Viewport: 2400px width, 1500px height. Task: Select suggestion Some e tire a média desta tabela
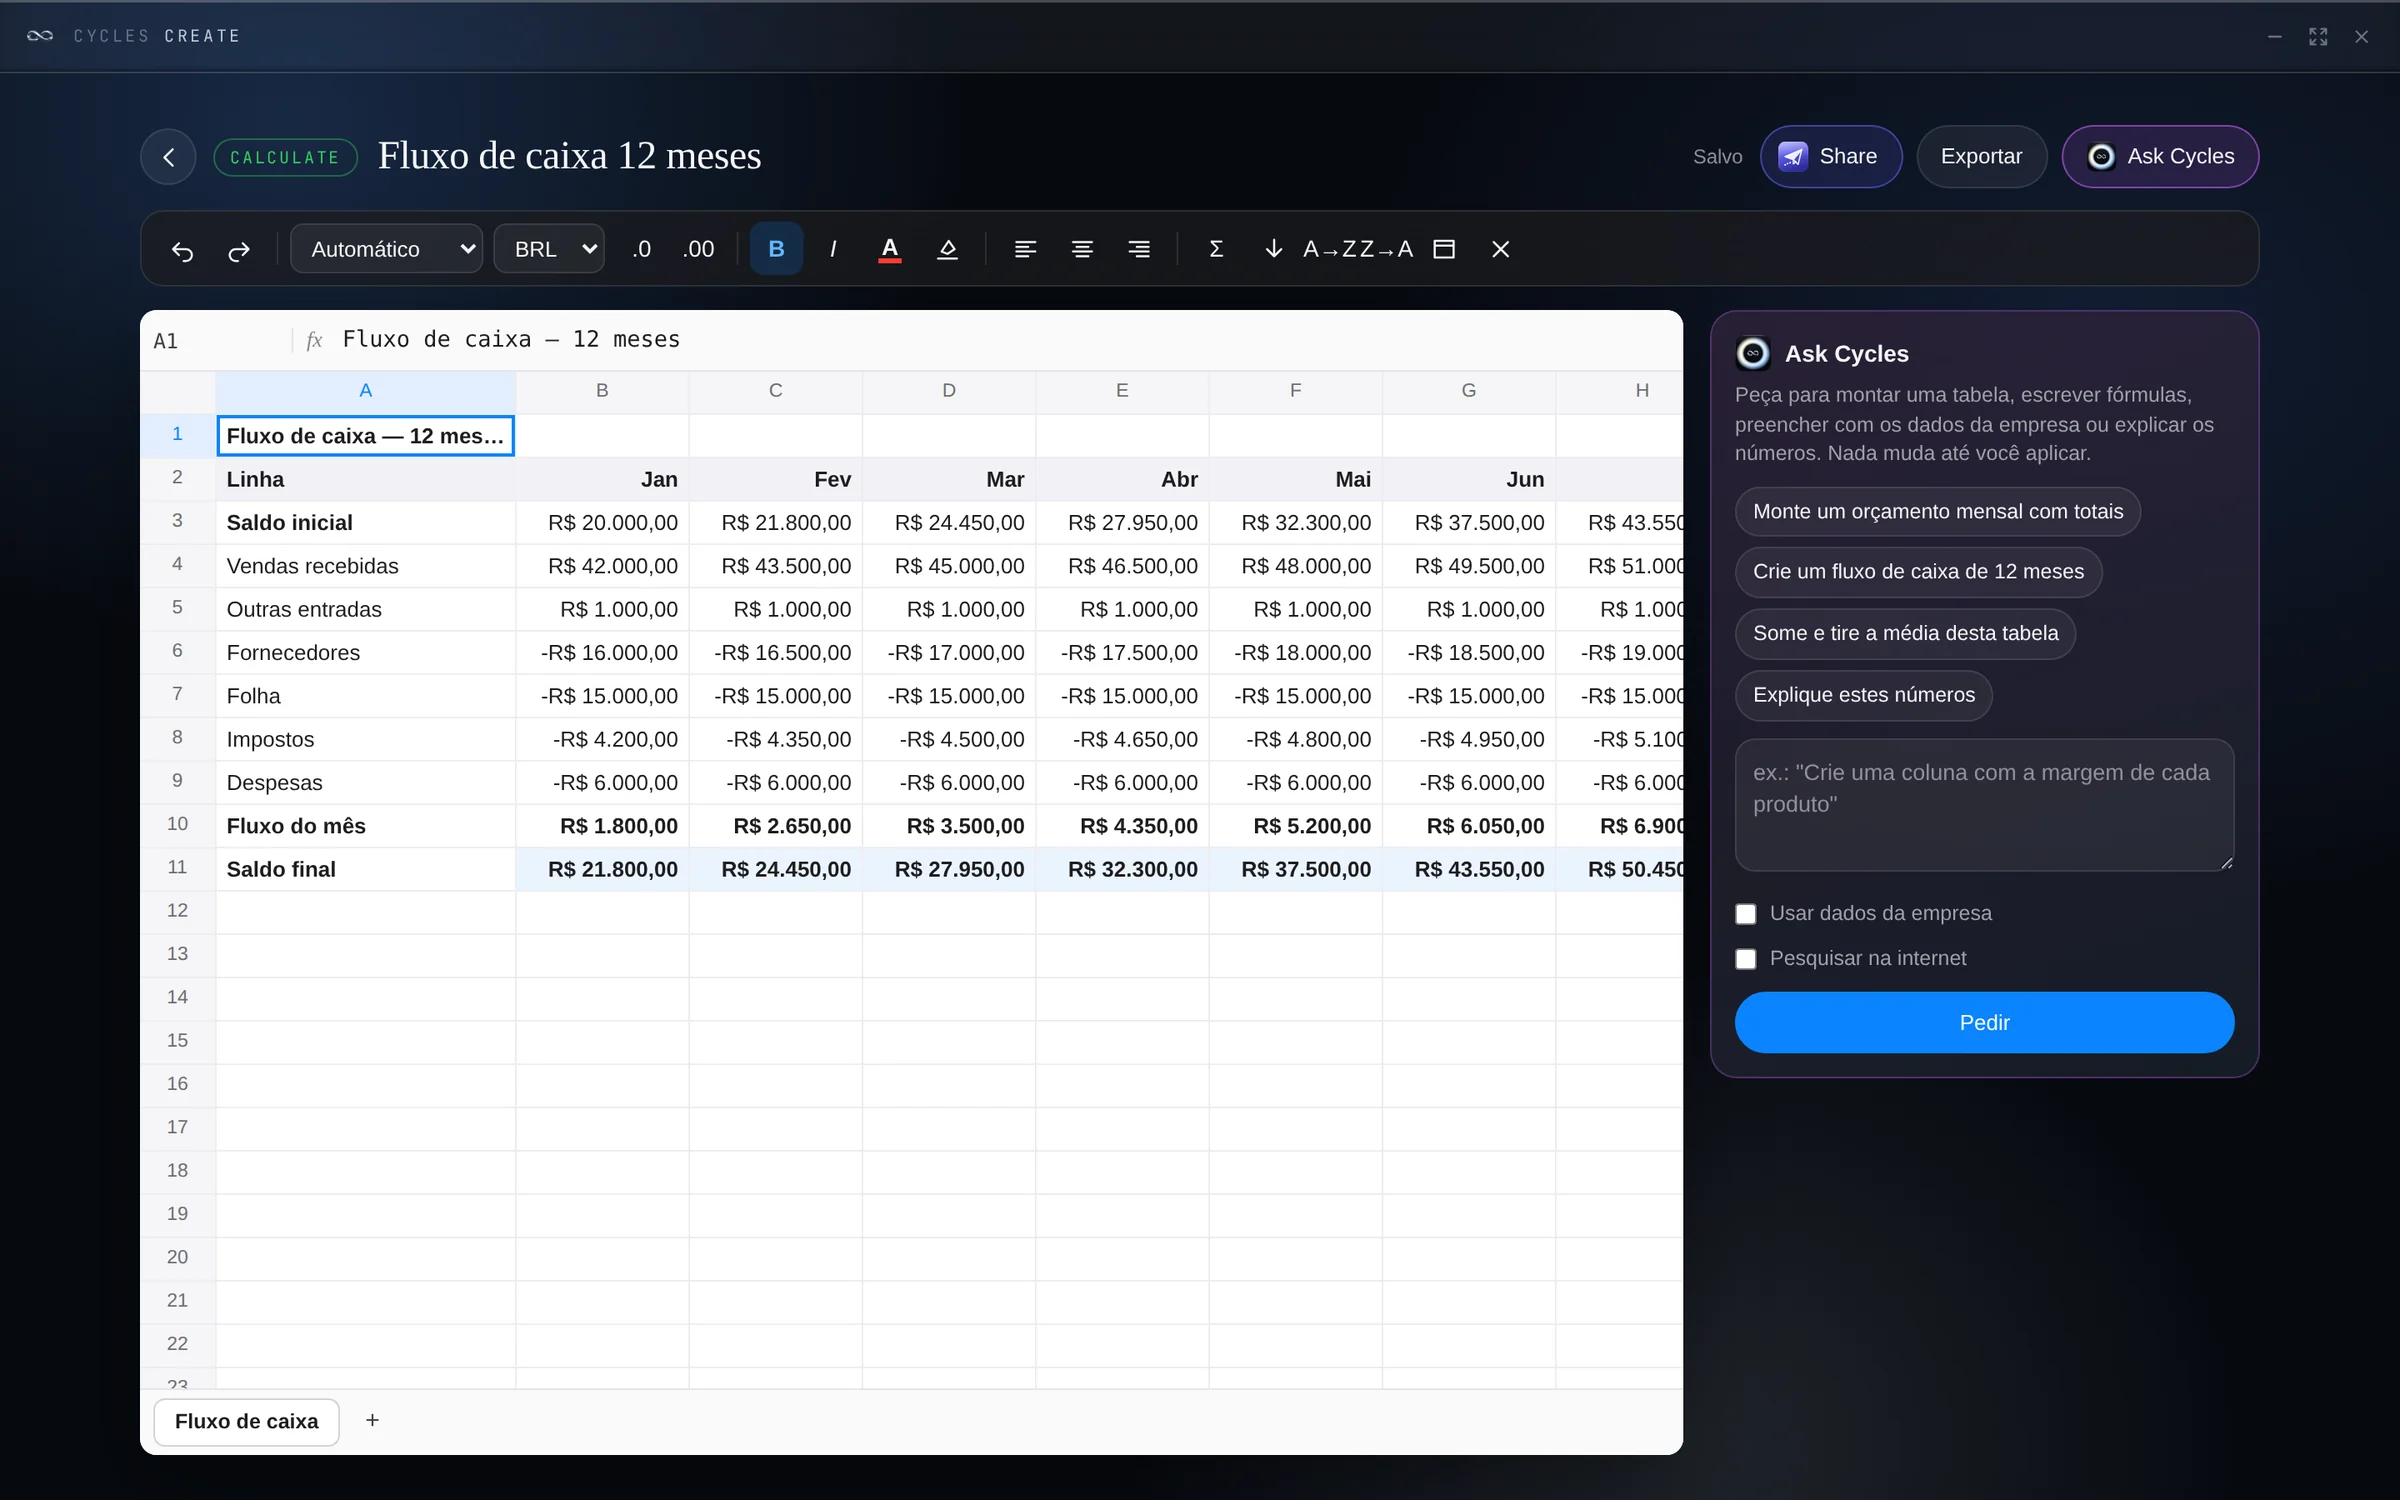[1905, 634]
